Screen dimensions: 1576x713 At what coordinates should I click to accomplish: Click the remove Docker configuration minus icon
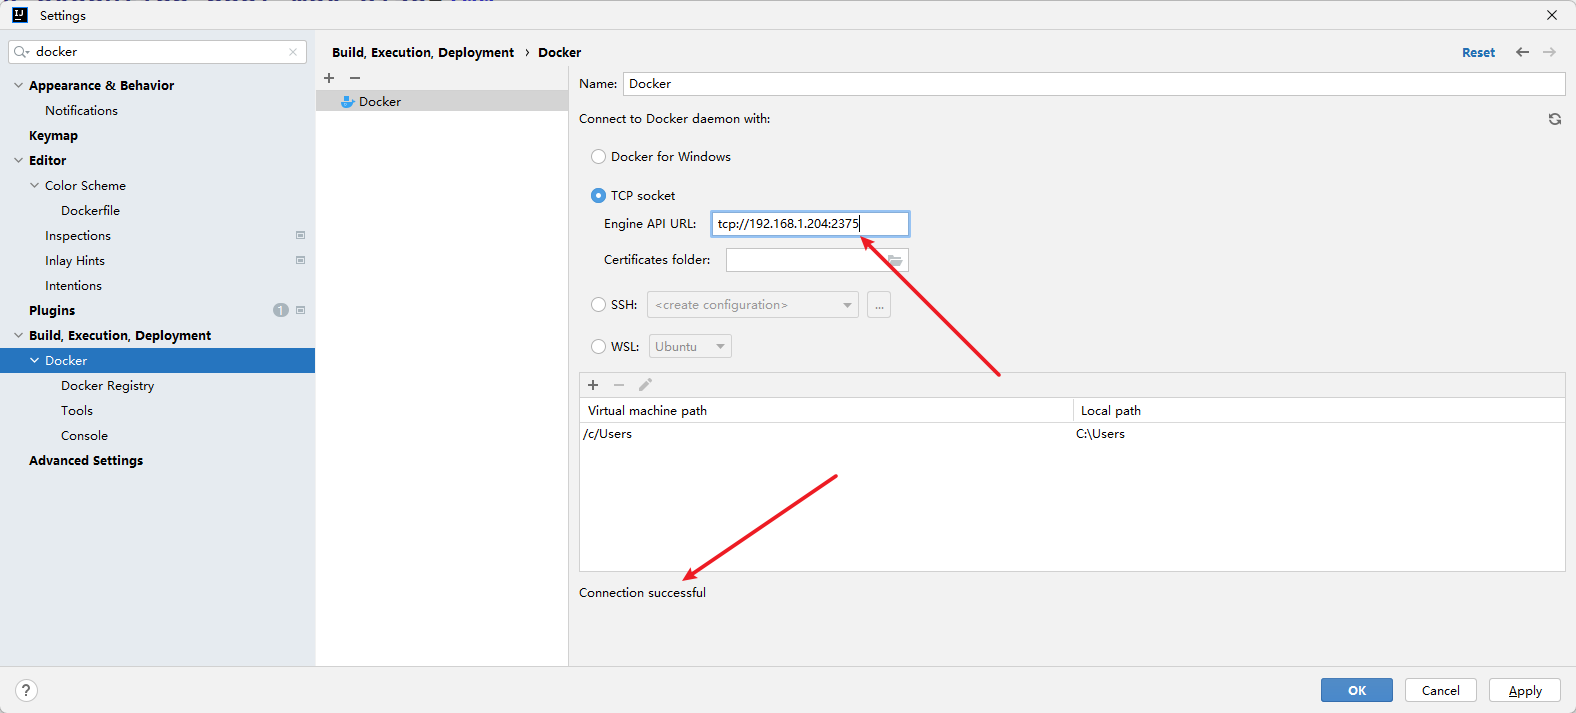click(355, 78)
